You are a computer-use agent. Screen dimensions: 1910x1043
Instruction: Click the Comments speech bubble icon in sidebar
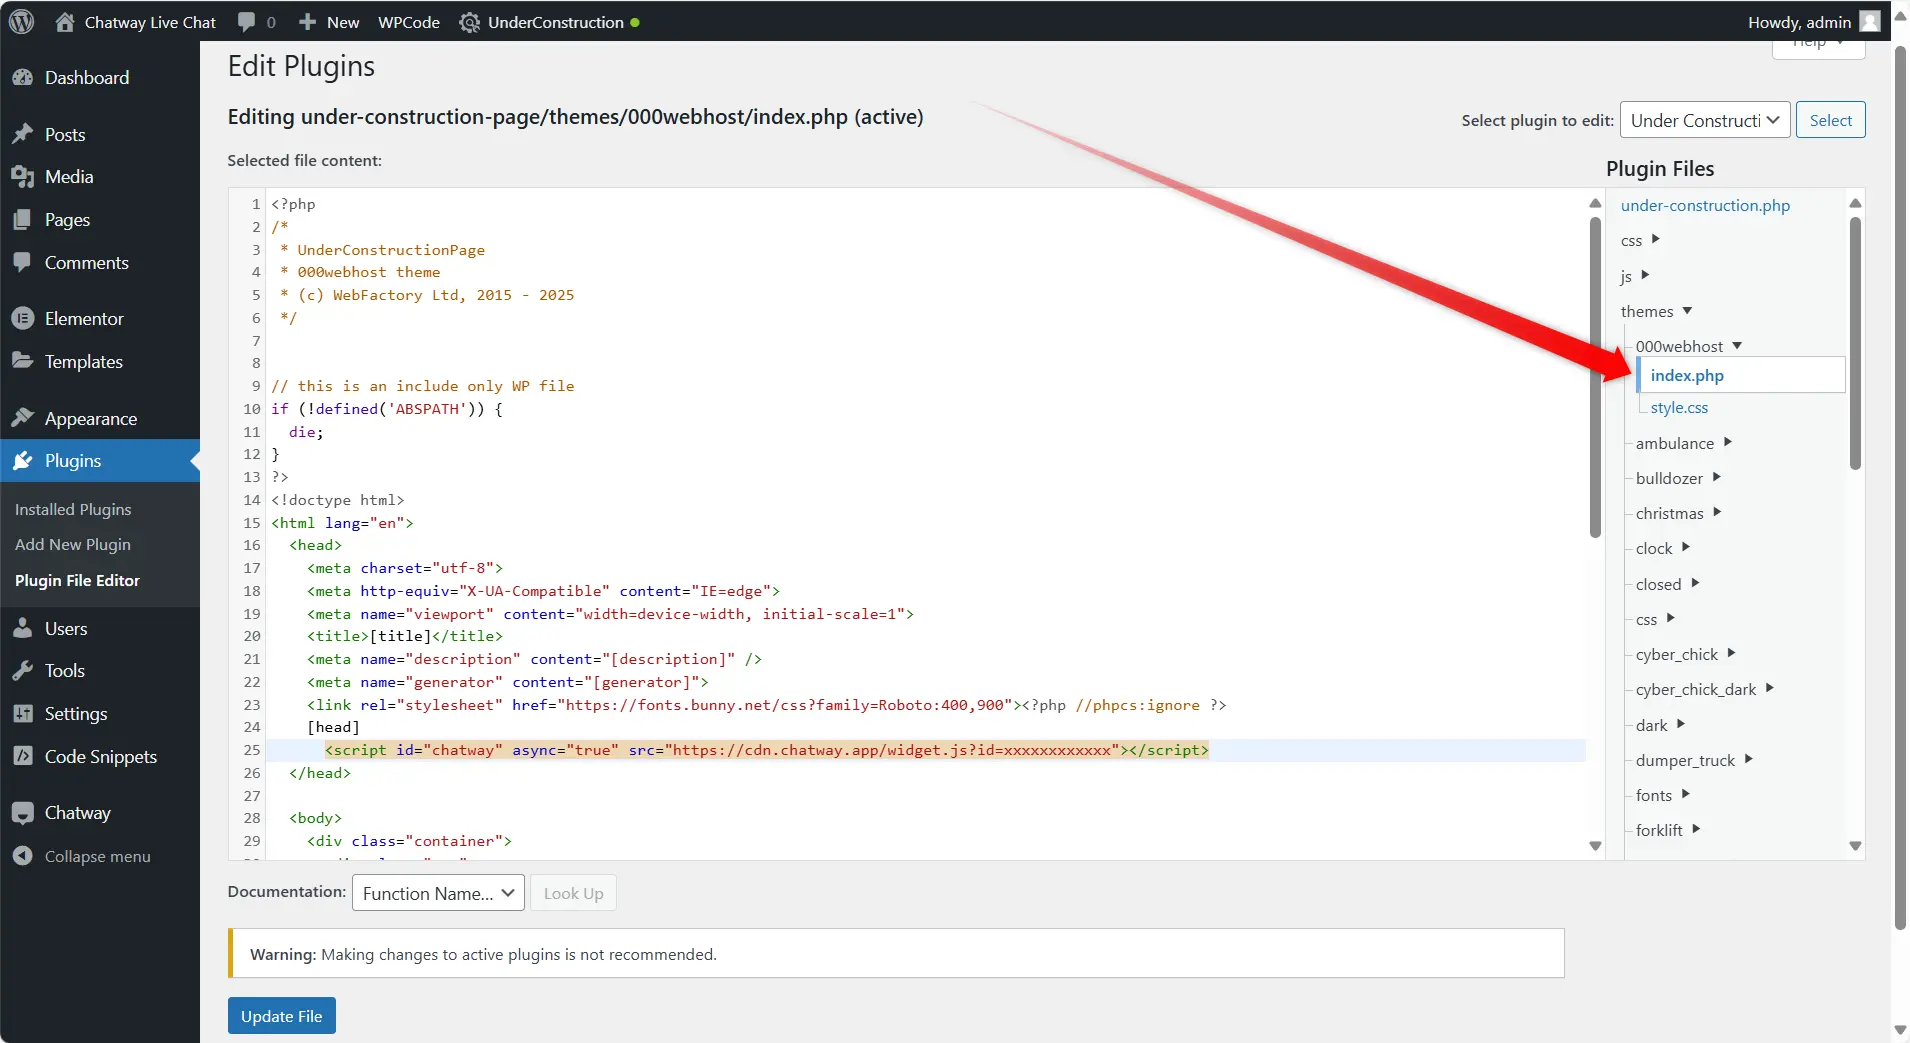pyautogui.click(x=23, y=263)
